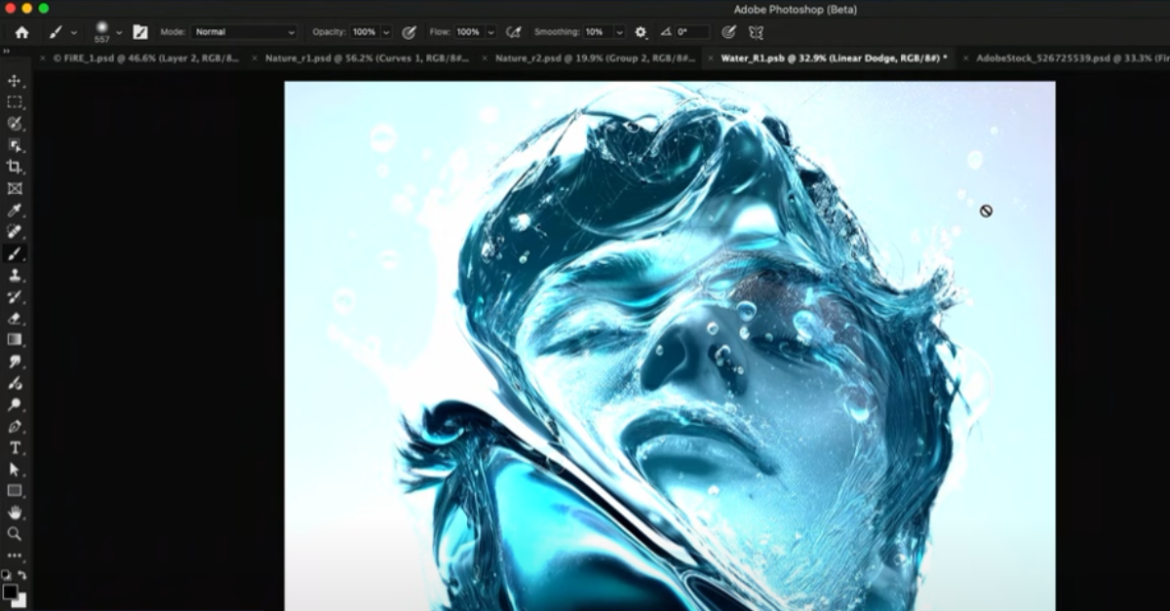The width and height of the screenshot is (1170, 611).
Task: Expand the Opacity value dropdown arrow
Action: point(386,32)
